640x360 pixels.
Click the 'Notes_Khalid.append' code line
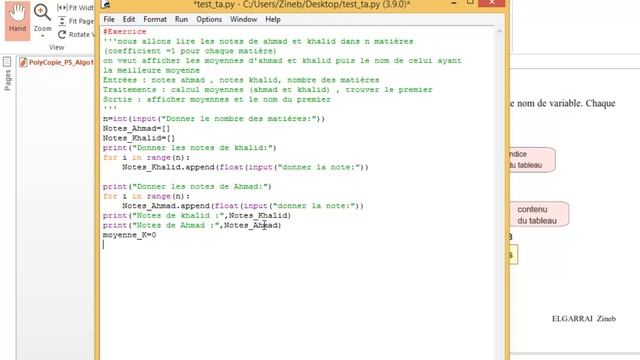pos(245,167)
